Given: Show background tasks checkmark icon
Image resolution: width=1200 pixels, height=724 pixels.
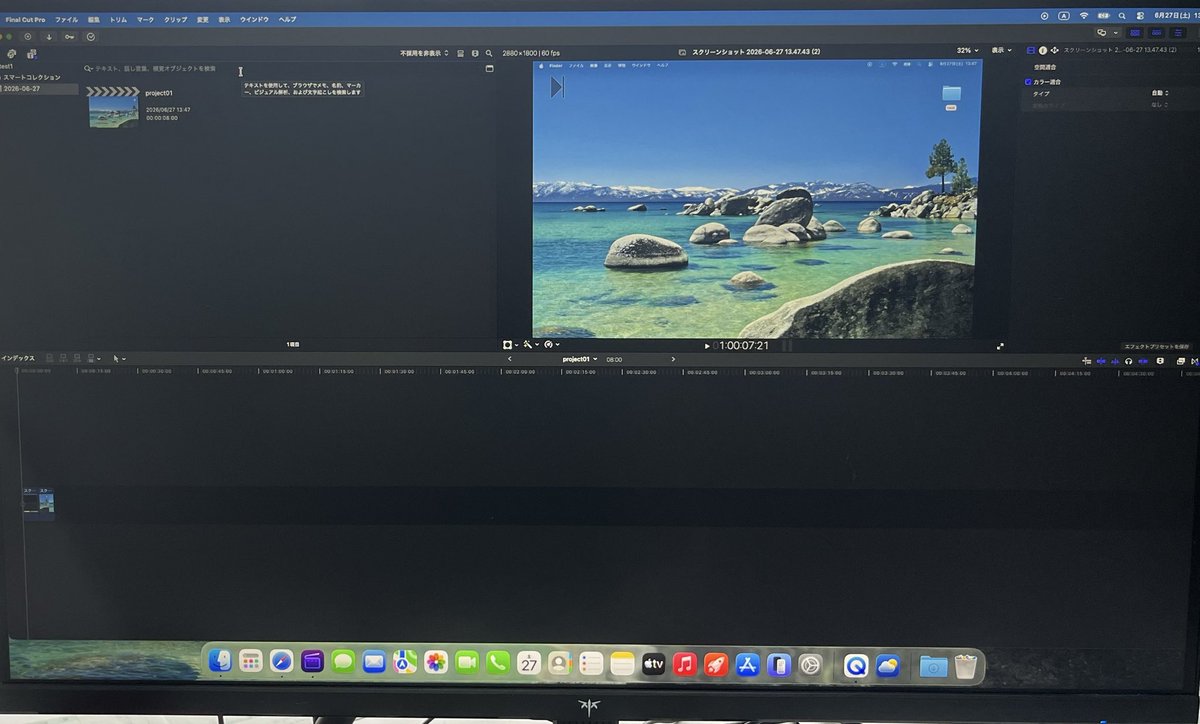Looking at the screenshot, I should [91, 36].
